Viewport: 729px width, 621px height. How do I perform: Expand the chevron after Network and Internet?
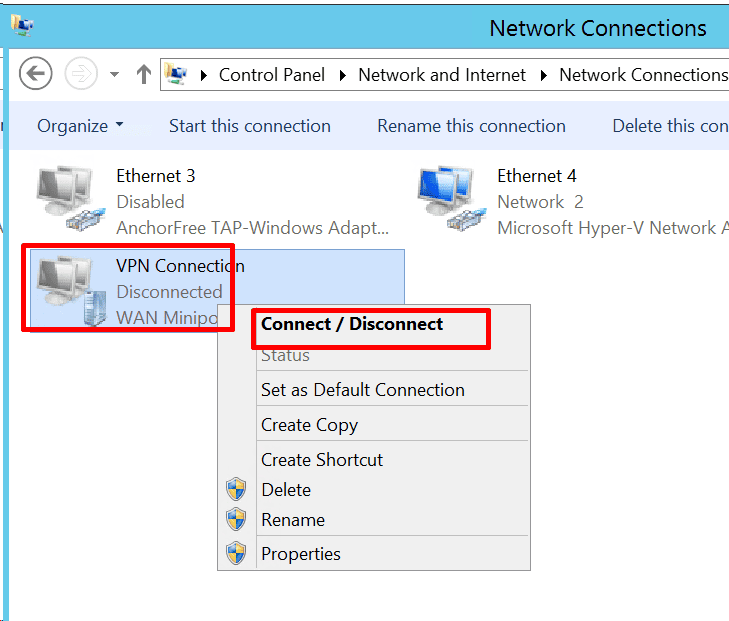(x=543, y=75)
